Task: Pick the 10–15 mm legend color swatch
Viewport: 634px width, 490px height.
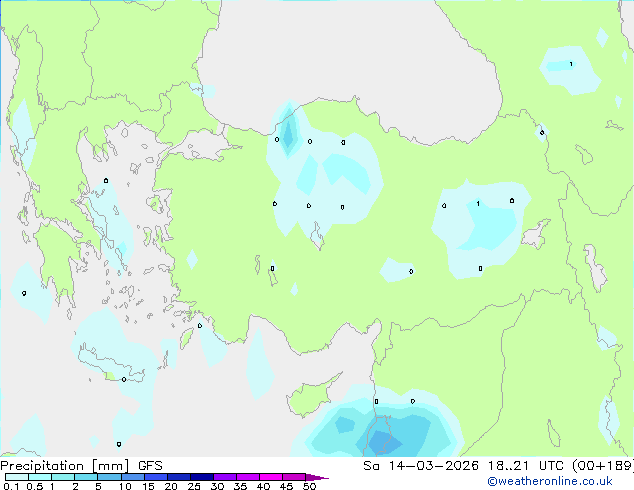Action: (132, 477)
